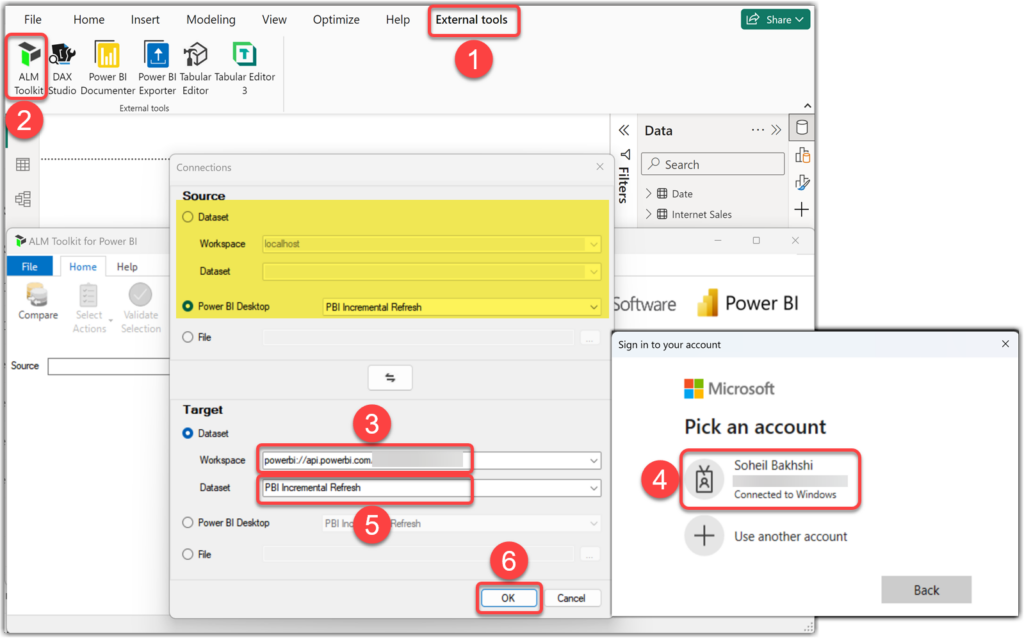1024x638 pixels.
Task: Click the Filters funnel icon
Action: click(625, 155)
